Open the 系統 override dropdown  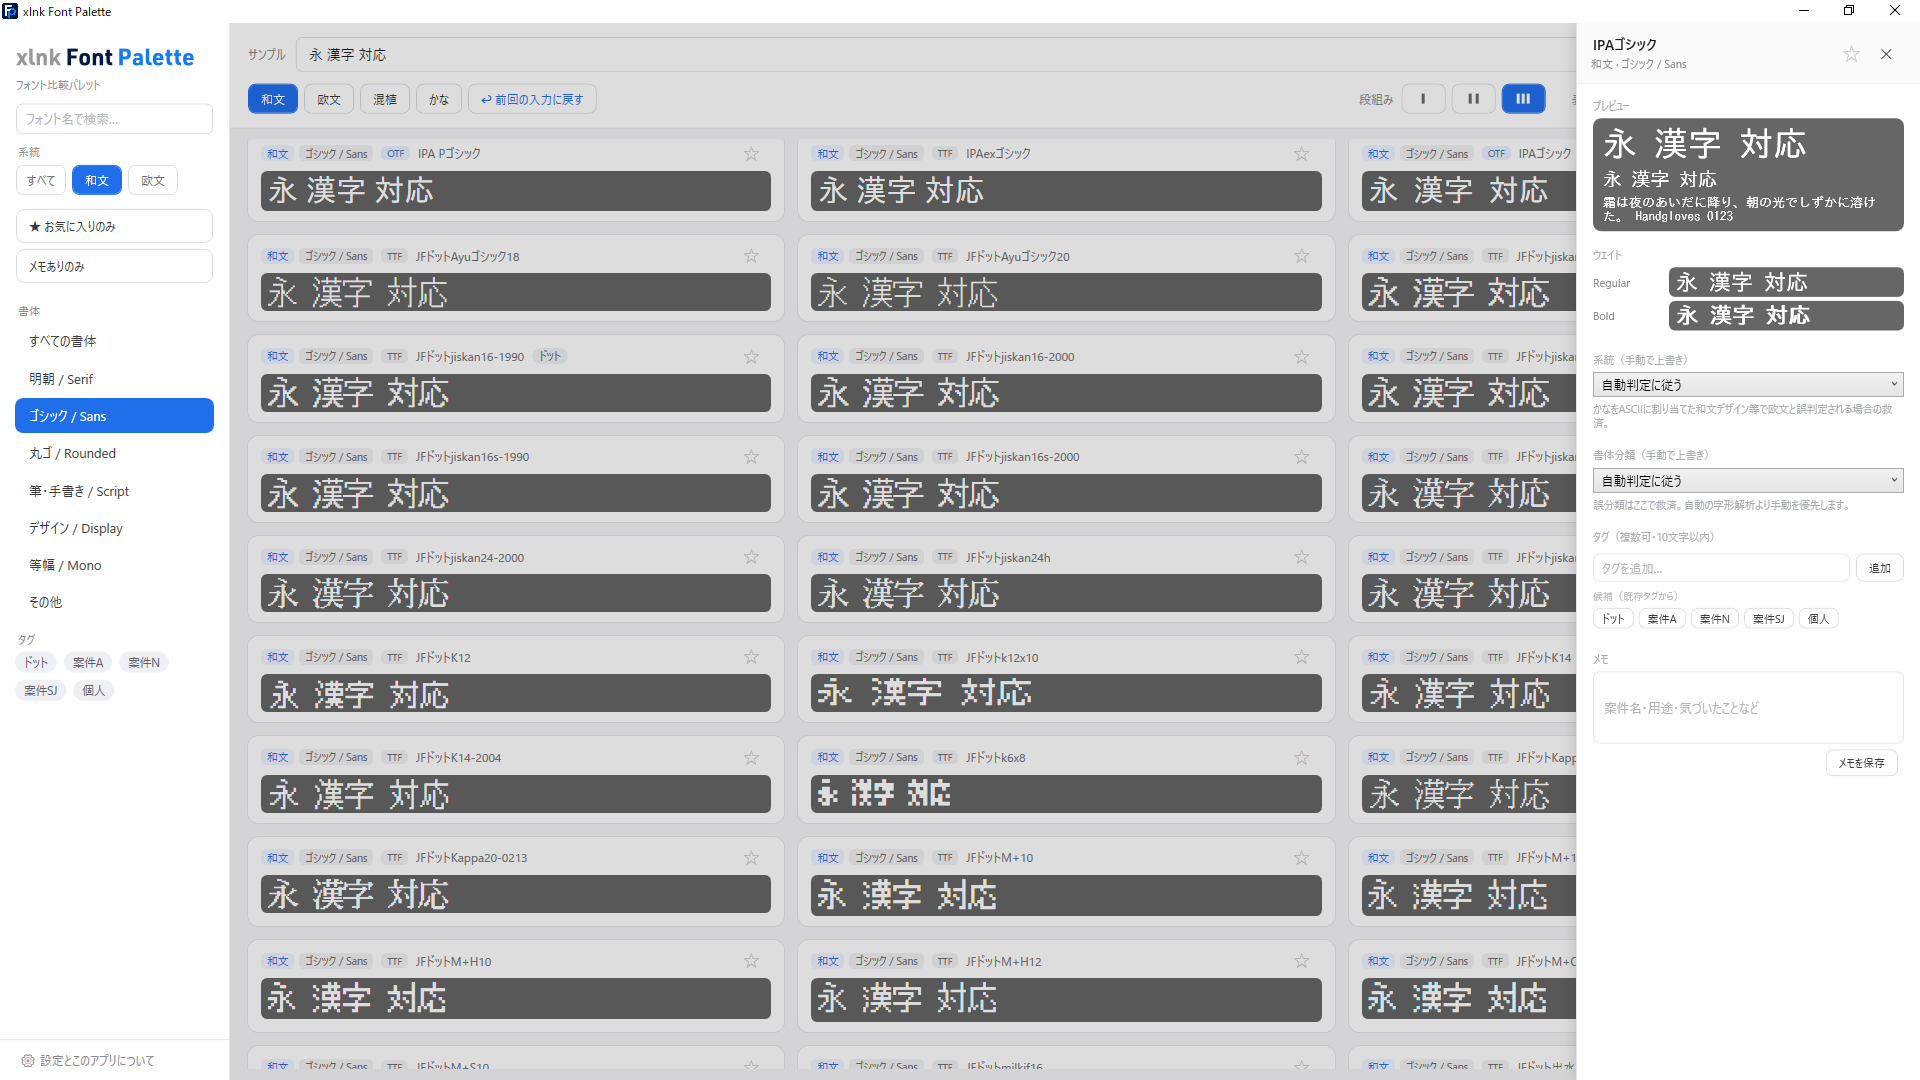[x=1747, y=384]
